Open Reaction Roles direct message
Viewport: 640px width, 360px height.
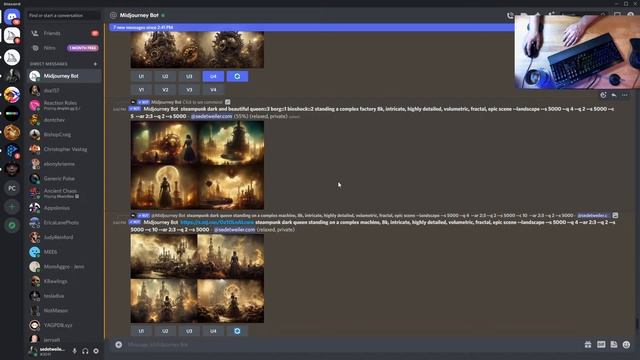point(64,105)
